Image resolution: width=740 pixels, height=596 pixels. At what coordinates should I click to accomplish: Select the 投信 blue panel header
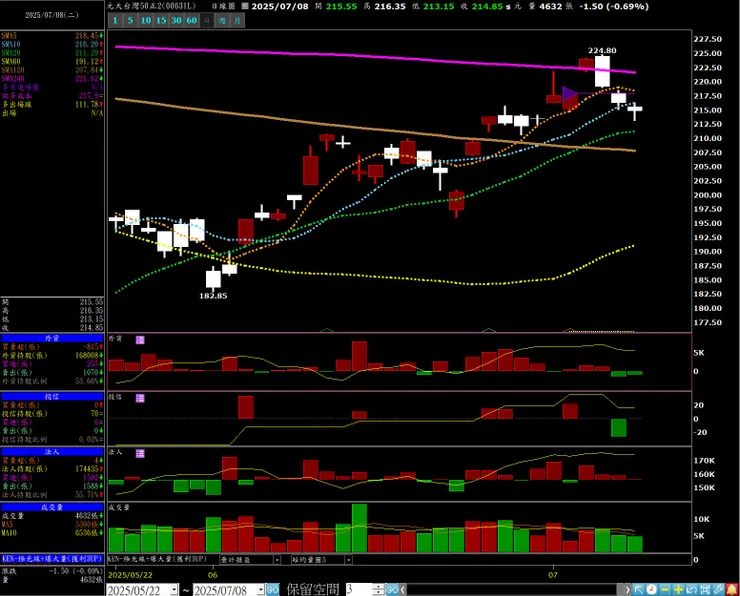click(52, 397)
